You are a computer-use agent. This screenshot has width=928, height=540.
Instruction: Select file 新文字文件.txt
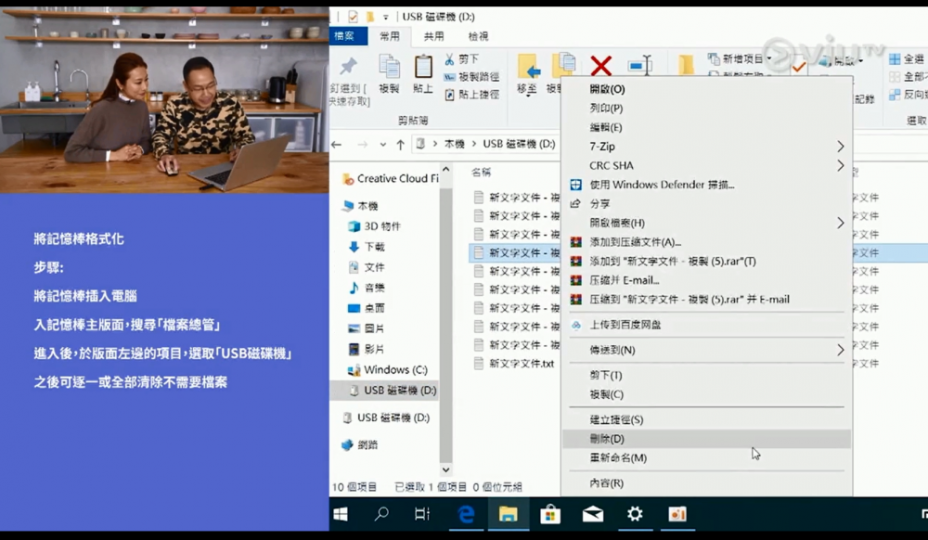514,364
